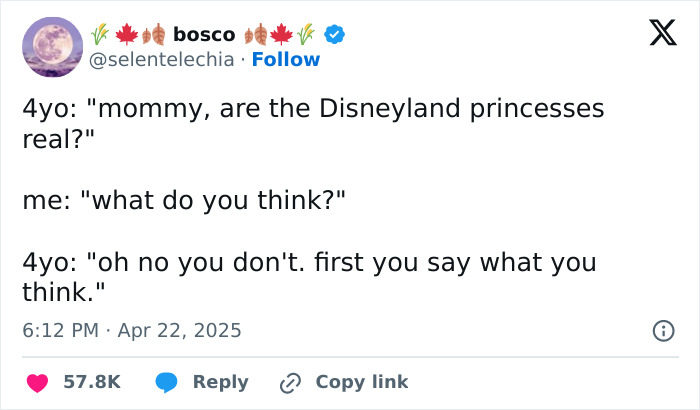Viewport: 700px width, 410px height.
Task: Click the "what do you think?" line
Action: pos(183,200)
